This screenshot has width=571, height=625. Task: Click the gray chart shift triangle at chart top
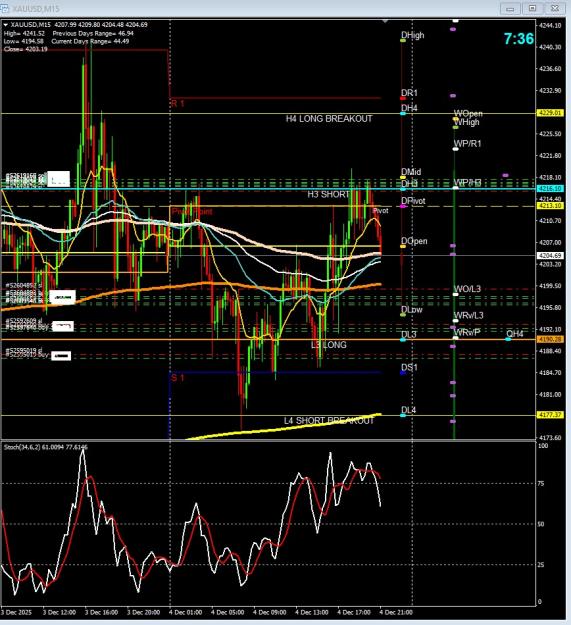pyautogui.click(x=385, y=21)
